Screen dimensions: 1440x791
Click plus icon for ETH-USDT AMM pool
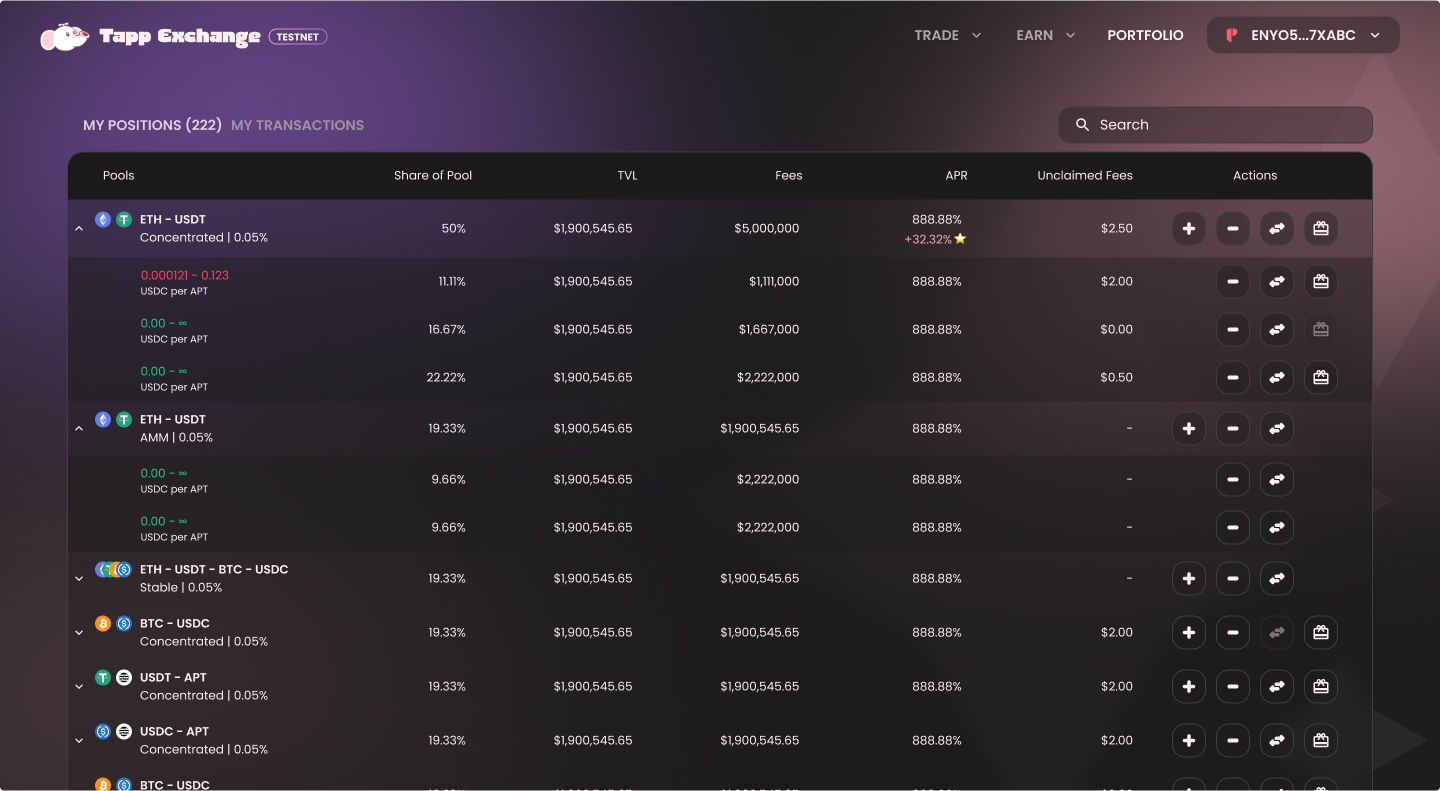point(1188,429)
